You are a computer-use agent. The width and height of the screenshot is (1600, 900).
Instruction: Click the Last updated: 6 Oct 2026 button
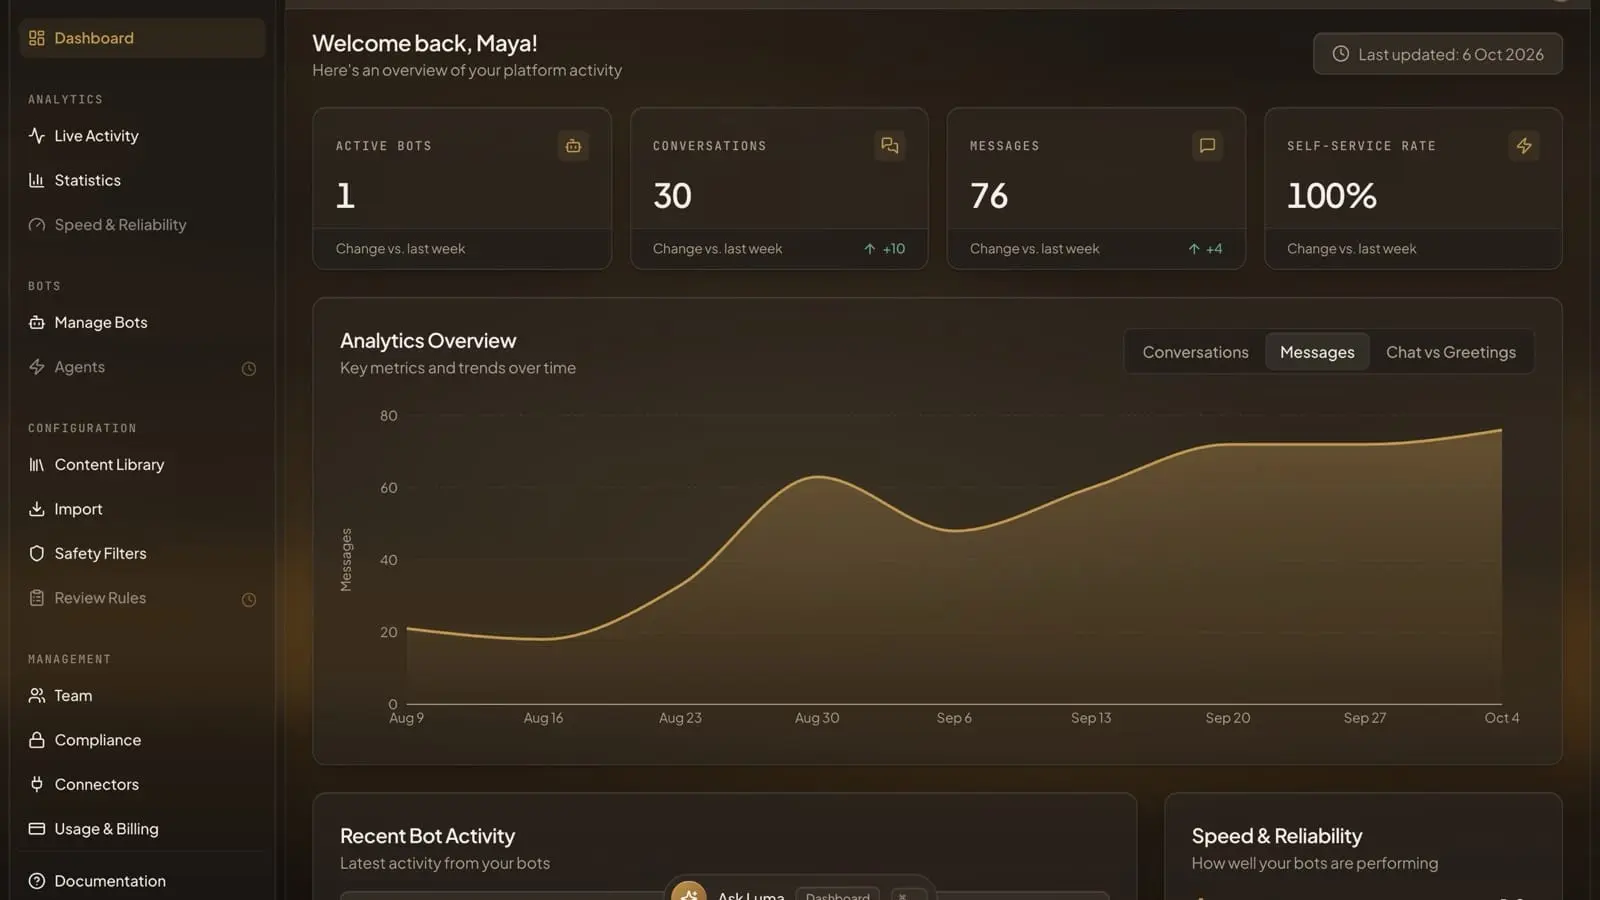1438,54
